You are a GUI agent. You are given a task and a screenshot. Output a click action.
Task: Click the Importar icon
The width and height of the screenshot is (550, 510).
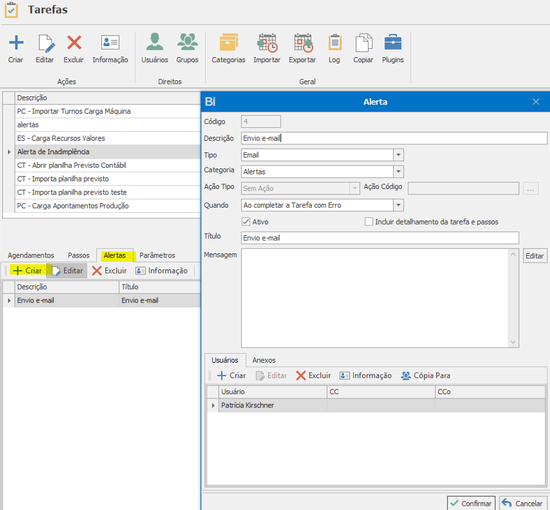[x=267, y=42]
